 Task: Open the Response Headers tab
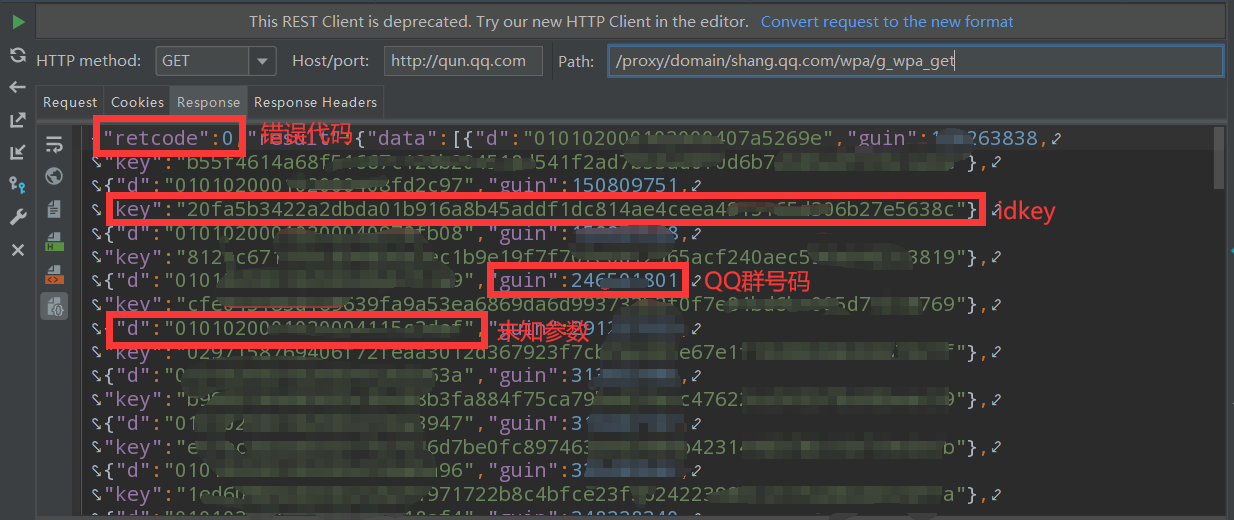pos(315,102)
